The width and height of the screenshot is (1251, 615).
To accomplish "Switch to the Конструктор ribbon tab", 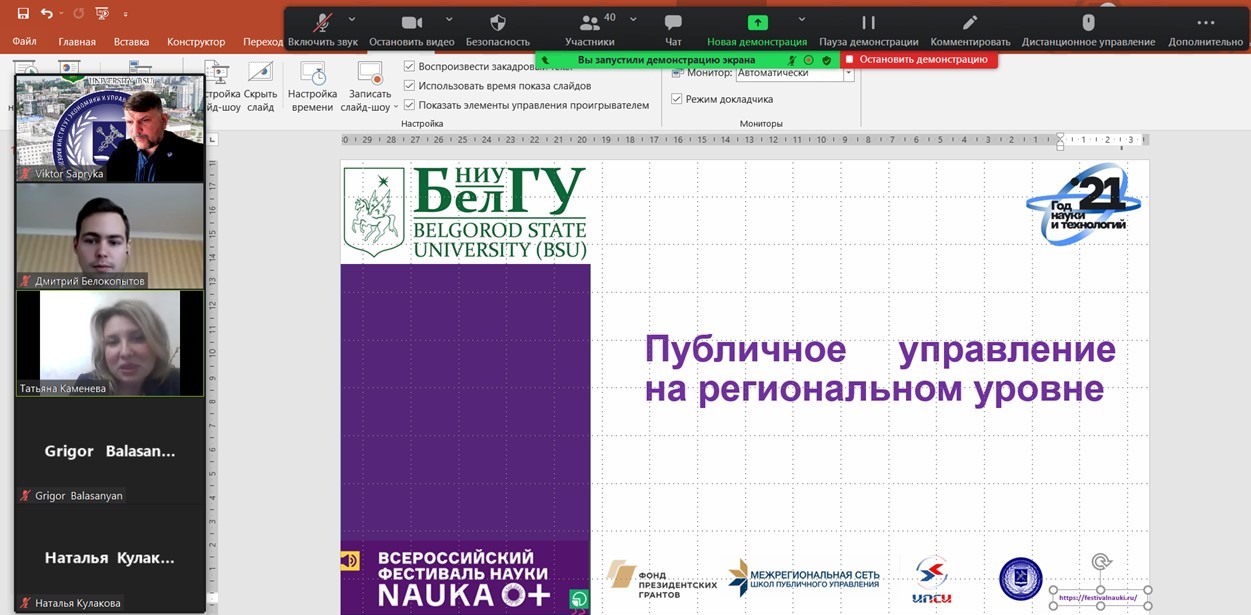I will pos(196,42).
